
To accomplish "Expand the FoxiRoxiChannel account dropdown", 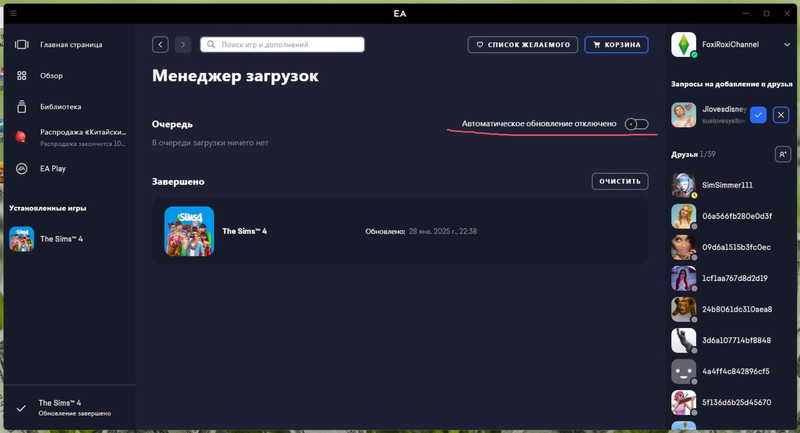I will click(786, 45).
